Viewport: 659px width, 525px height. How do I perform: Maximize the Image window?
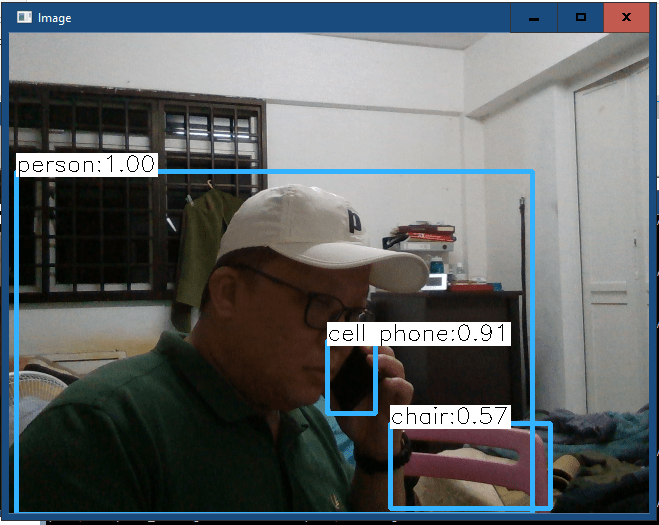(x=581, y=17)
